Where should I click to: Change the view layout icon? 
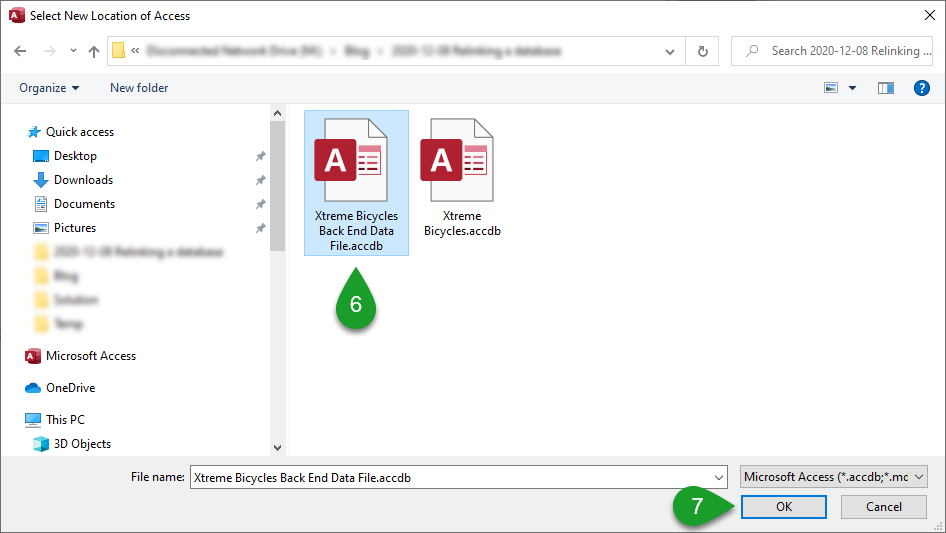click(831, 88)
